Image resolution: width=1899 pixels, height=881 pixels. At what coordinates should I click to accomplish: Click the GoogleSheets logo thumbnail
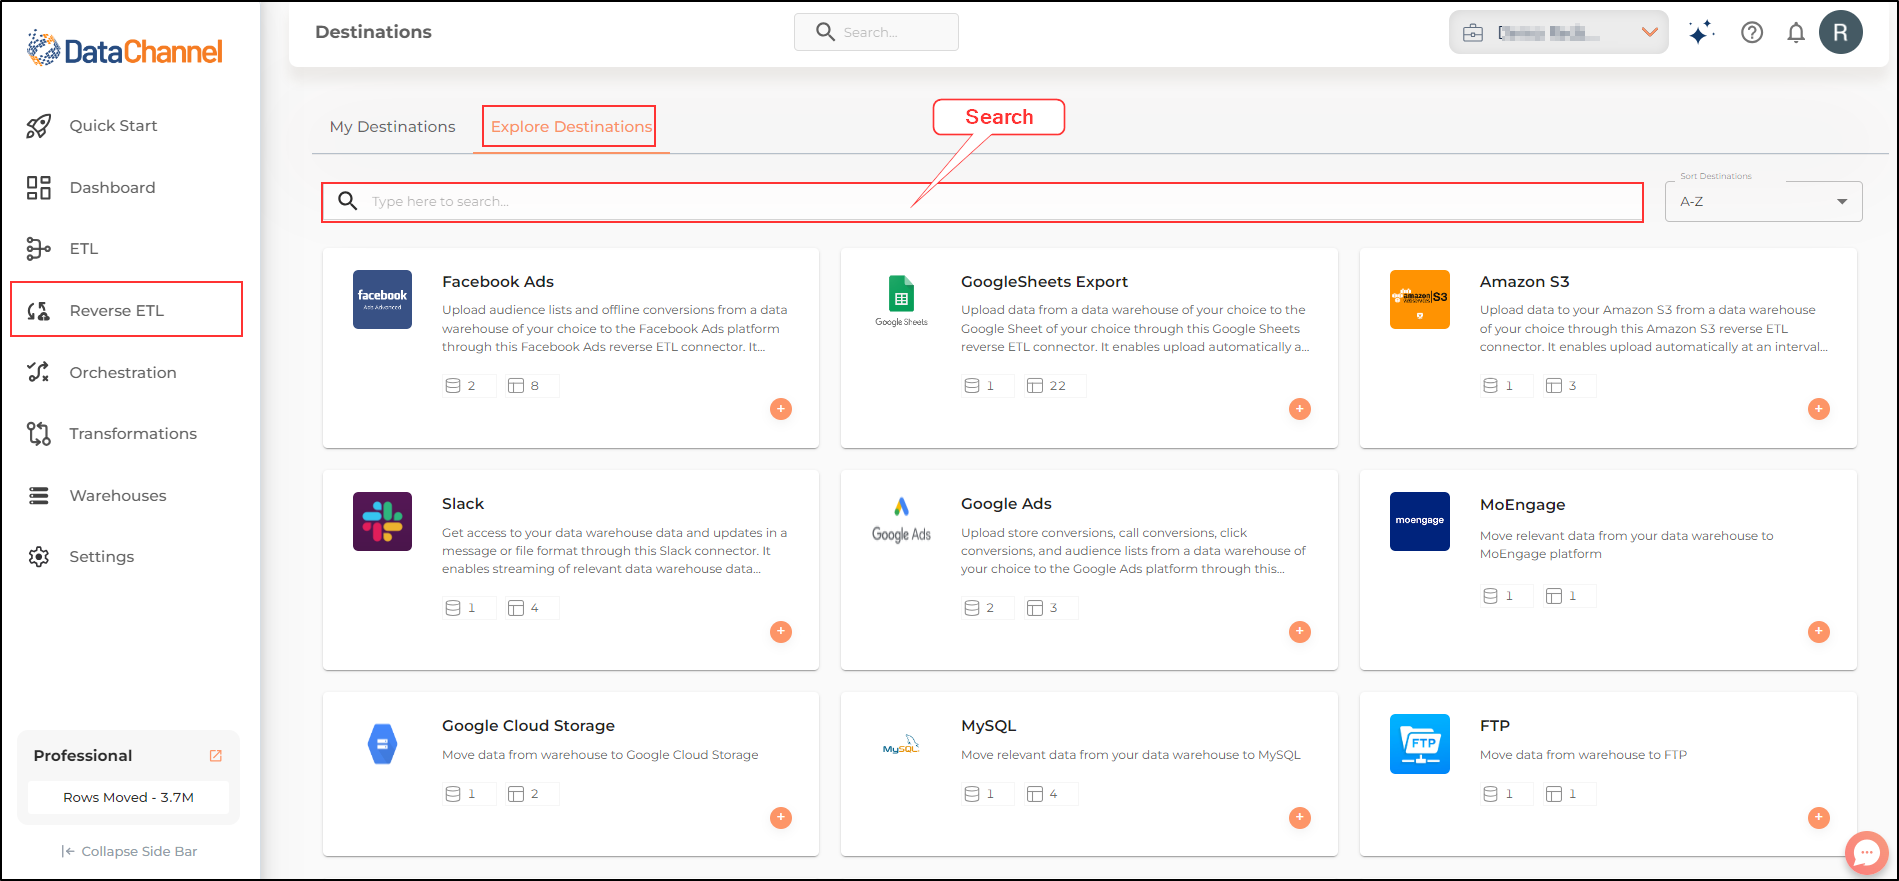901,300
